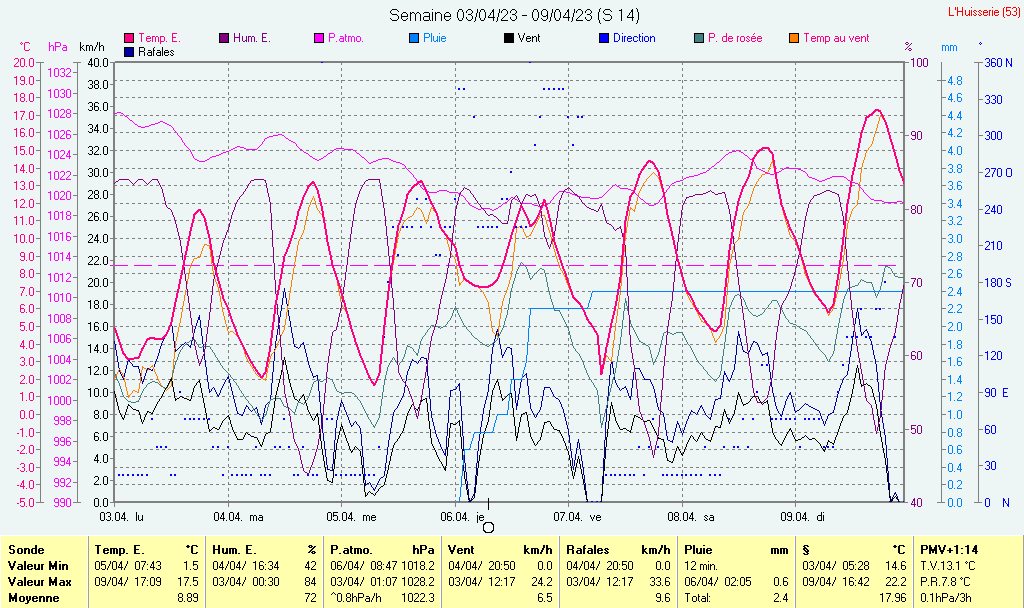The image size is (1024, 608).
Task: Click the 07.04. ve date axis label
Action: (x=577, y=517)
